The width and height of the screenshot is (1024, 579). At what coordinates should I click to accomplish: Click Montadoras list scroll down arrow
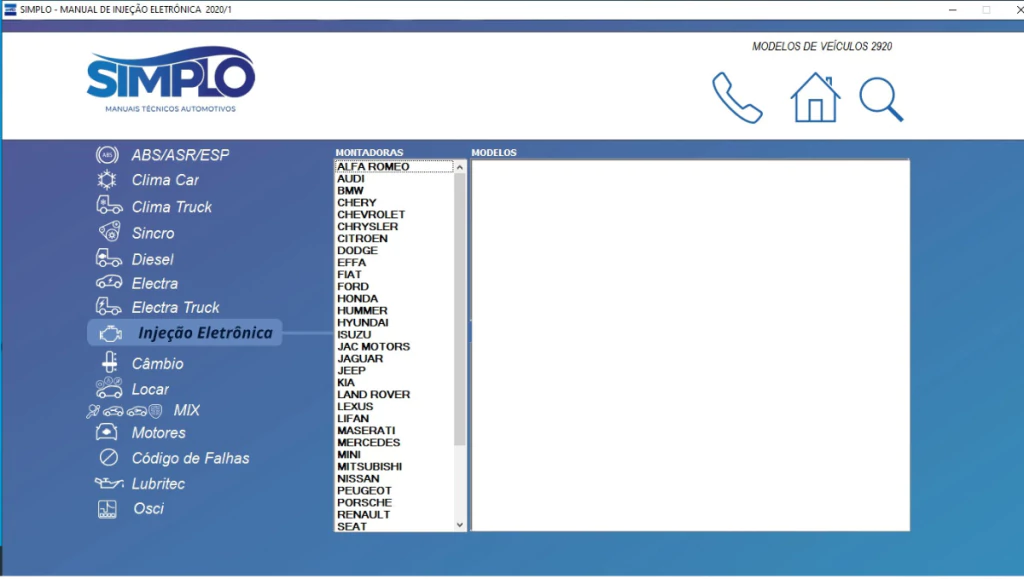[460, 525]
